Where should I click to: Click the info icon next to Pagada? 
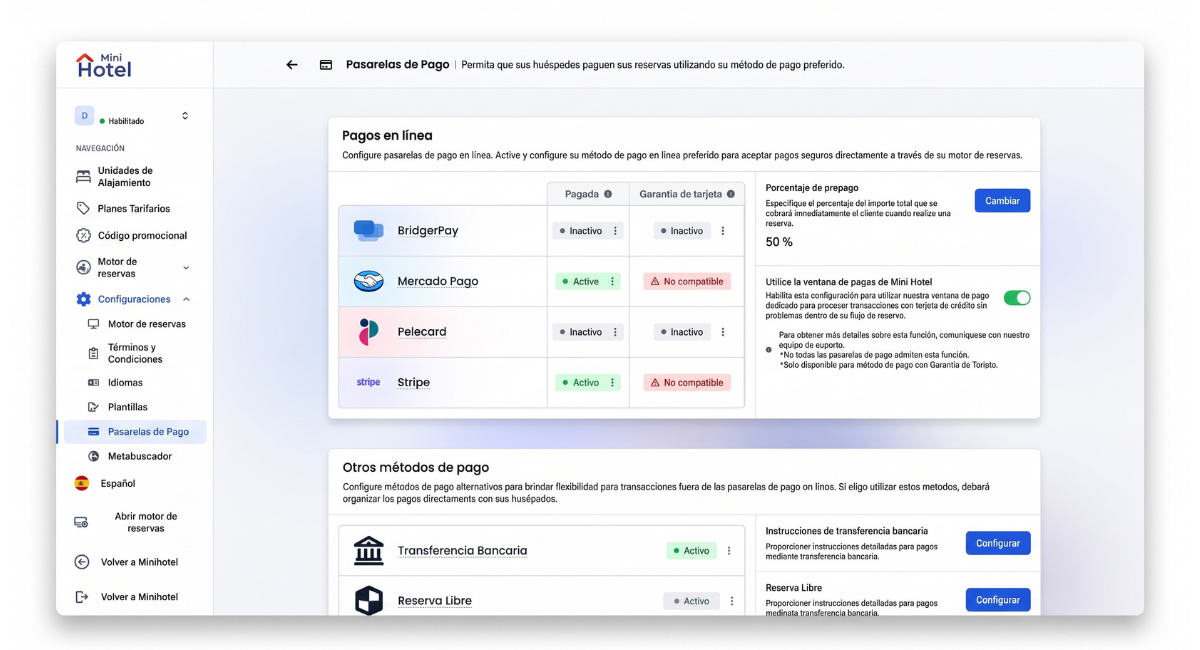point(608,194)
